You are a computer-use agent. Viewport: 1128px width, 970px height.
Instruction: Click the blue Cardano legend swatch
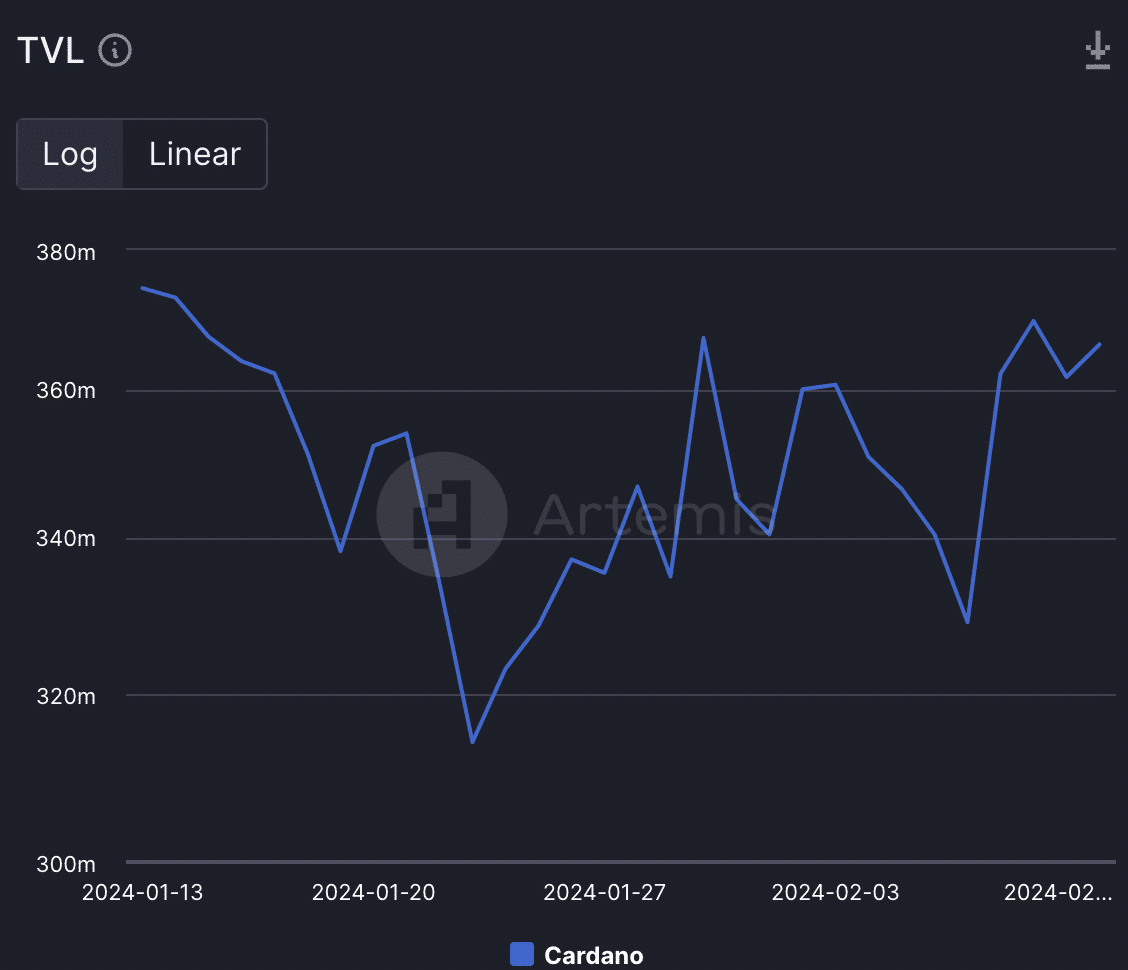tap(521, 954)
